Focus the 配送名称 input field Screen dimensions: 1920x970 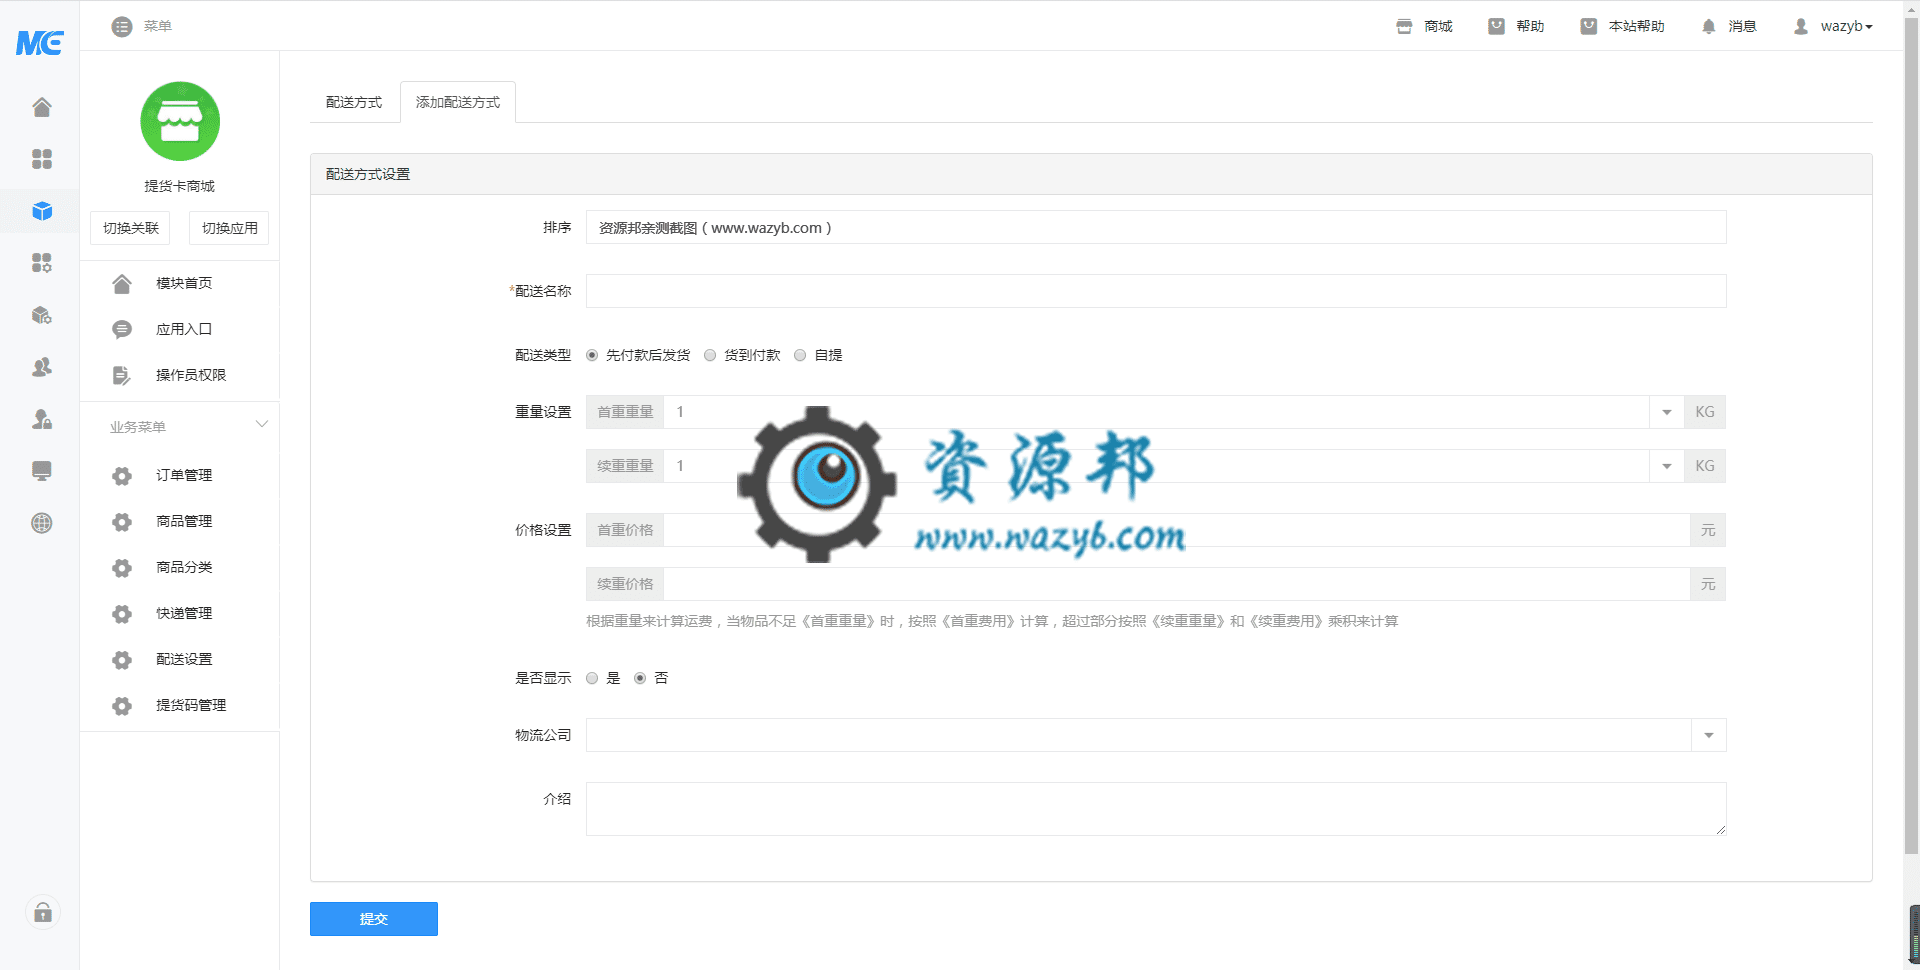pos(1156,291)
